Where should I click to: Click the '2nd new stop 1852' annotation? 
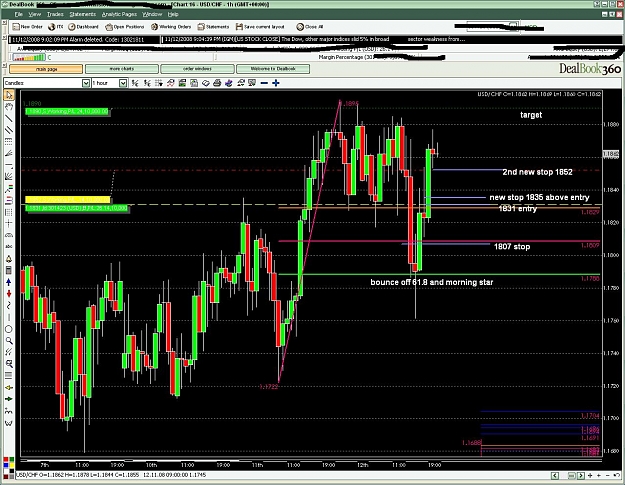pos(537,172)
